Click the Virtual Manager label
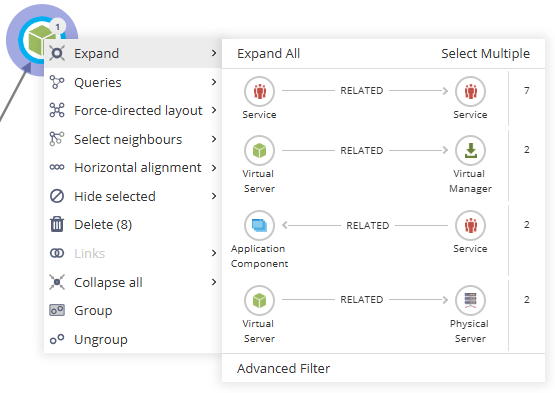The width and height of the screenshot is (555, 393). [x=470, y=181]
